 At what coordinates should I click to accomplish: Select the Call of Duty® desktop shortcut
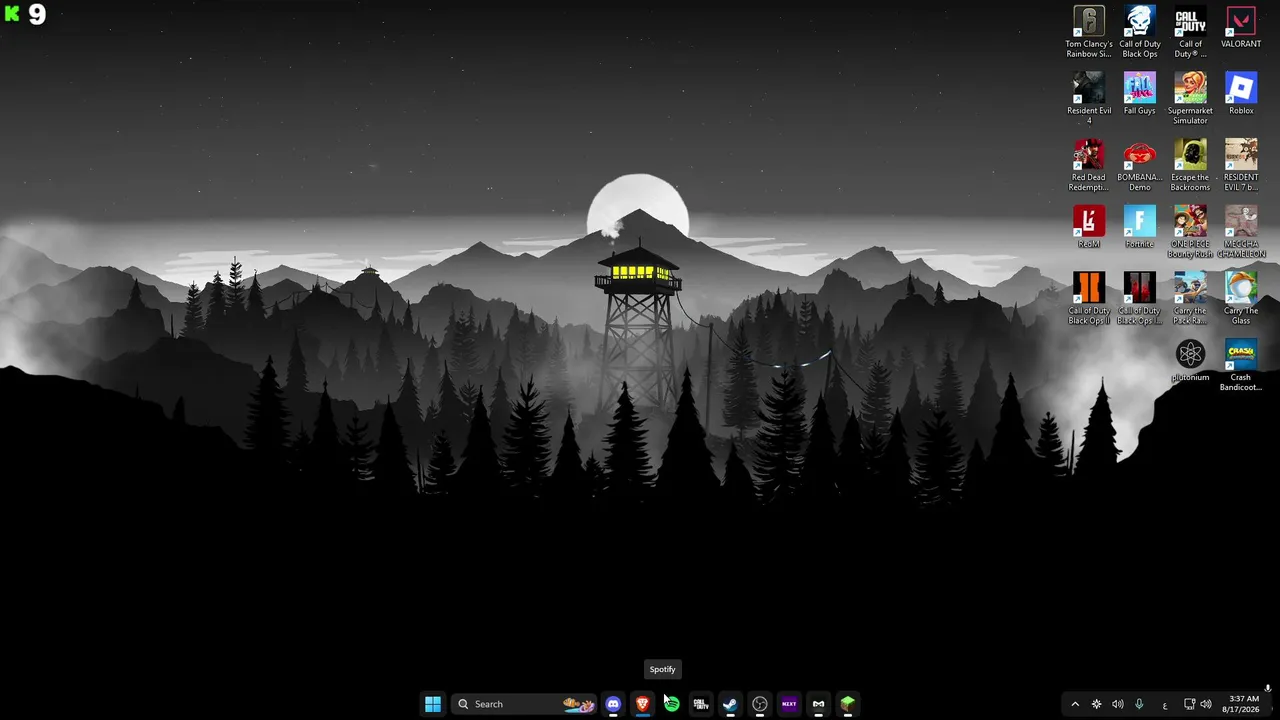[x=1190, y=32]
